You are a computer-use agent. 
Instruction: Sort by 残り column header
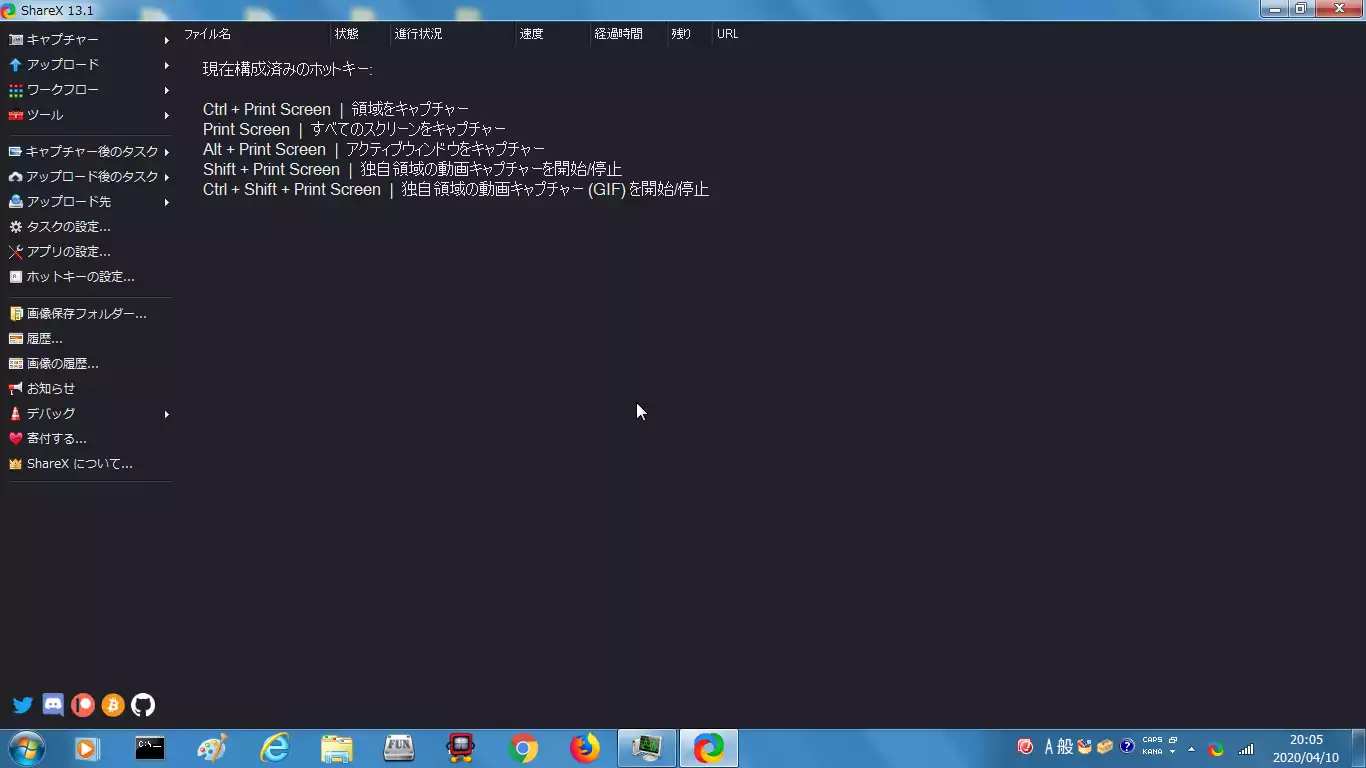pyautogui.click(x=690, y=34)
